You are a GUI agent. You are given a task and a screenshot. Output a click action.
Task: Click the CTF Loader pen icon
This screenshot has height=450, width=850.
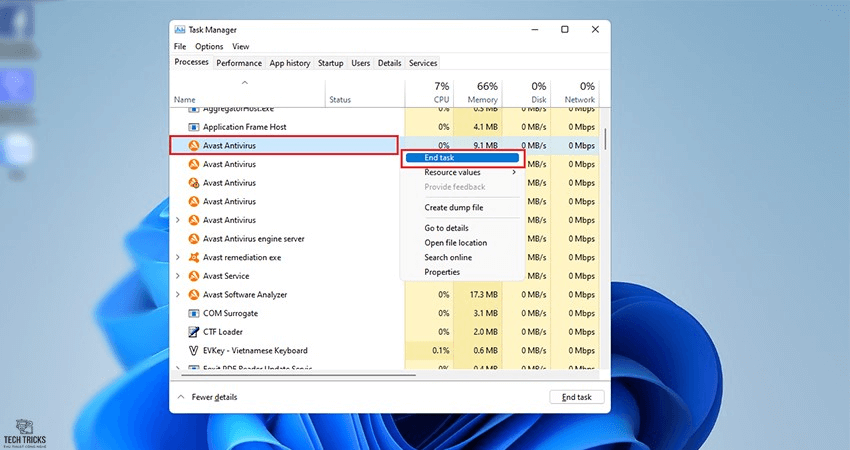194,332
